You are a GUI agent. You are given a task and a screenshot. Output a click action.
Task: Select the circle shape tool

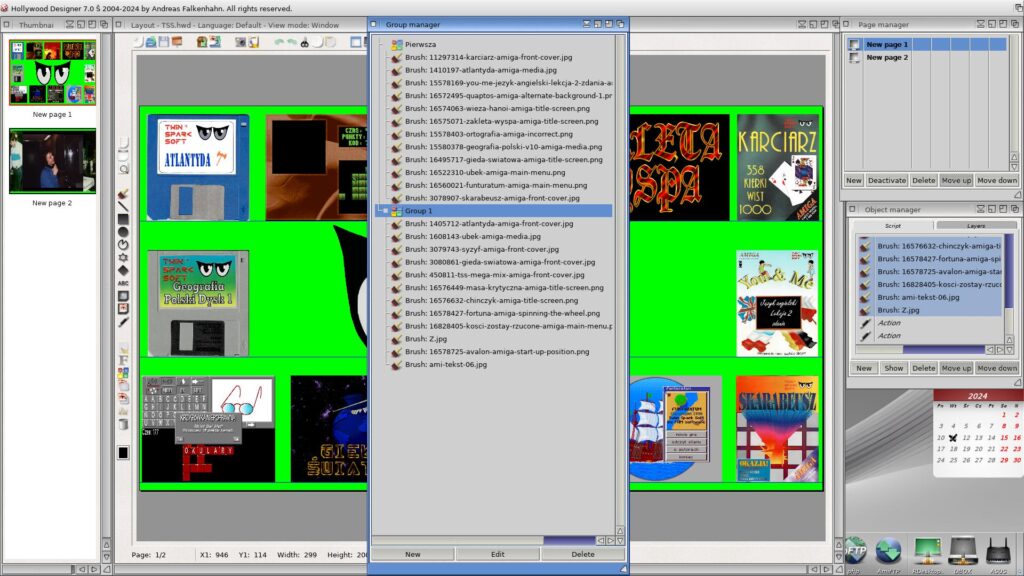coord(123,232)
